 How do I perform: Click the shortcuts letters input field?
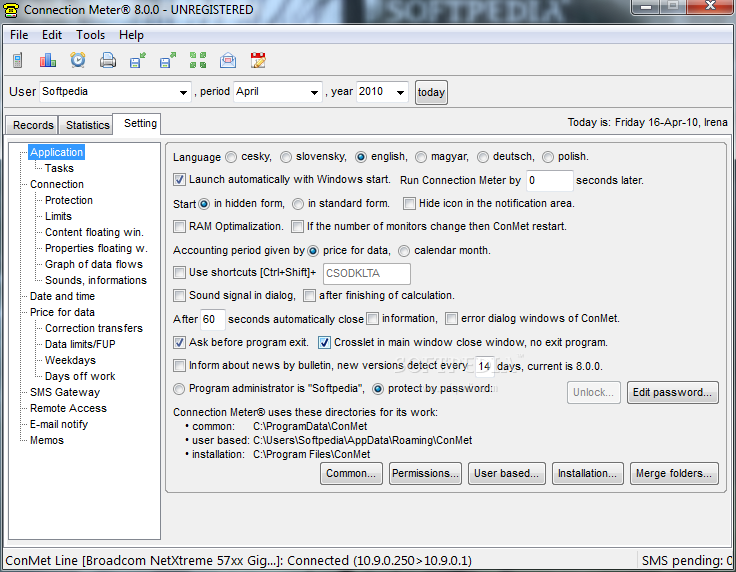tap(367, 274)
